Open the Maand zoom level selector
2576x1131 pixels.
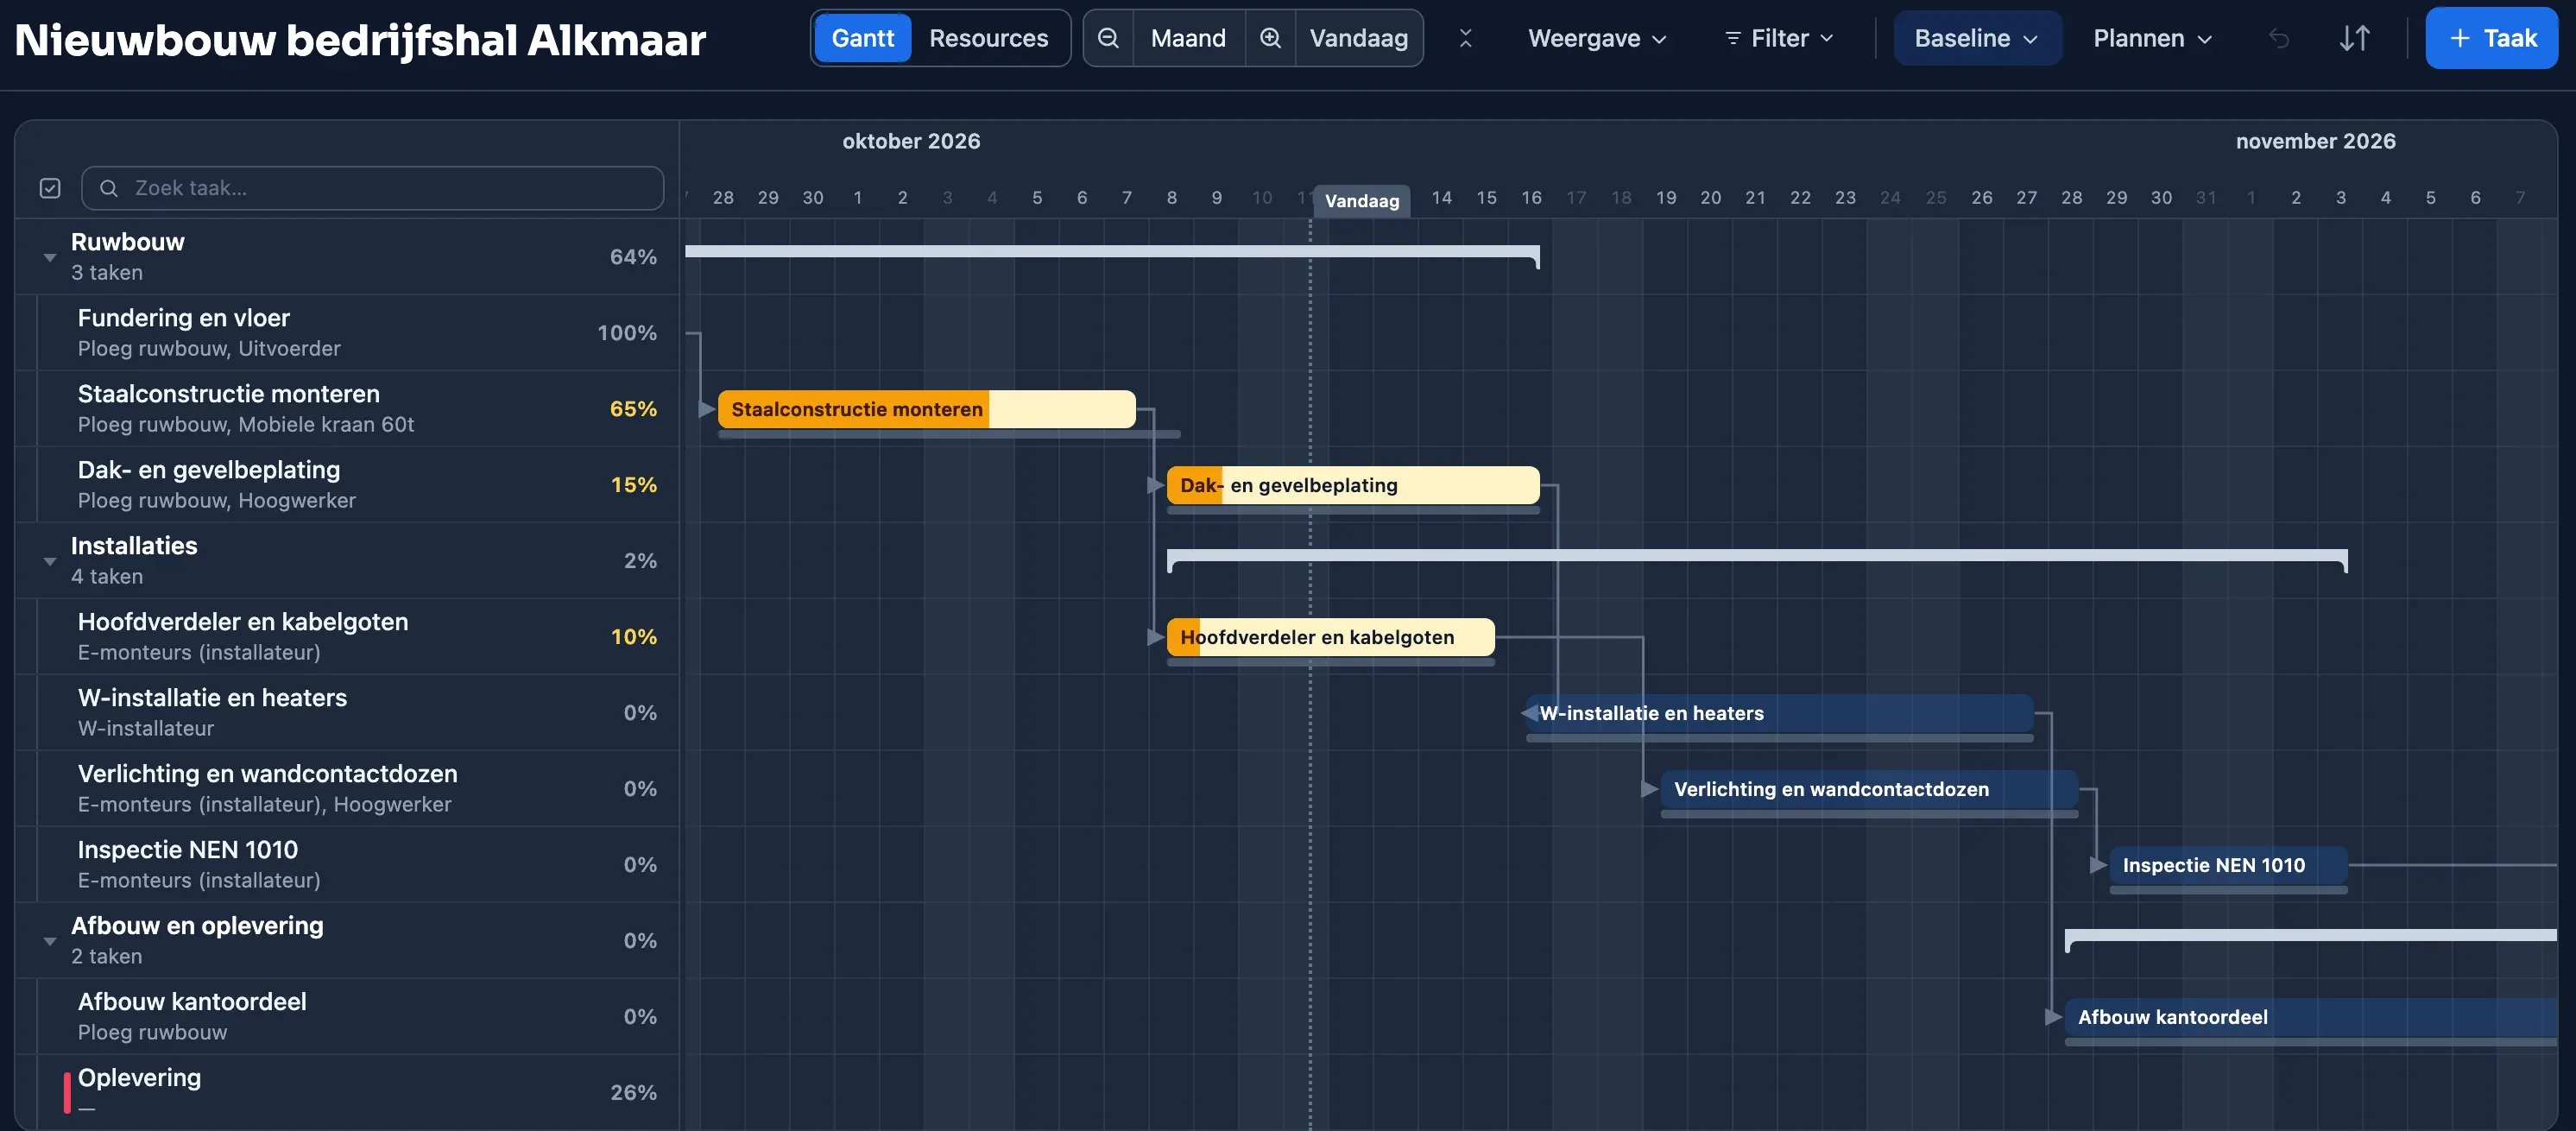(x=1188, y=38)
